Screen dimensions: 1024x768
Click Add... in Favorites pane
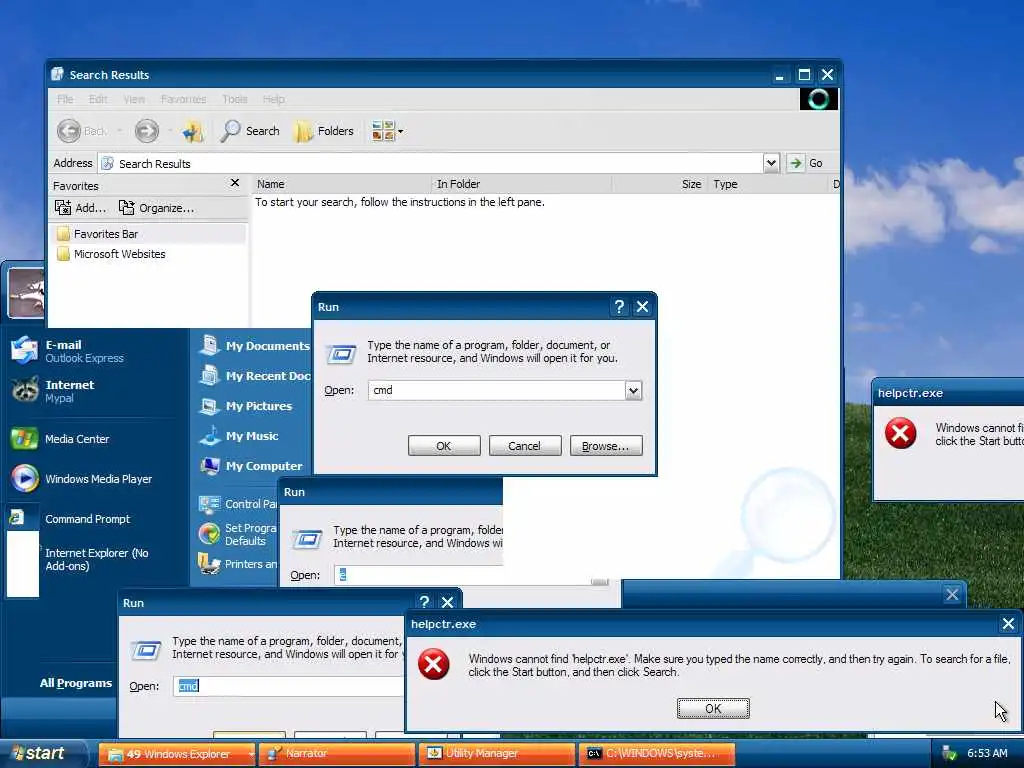click(80, 208)
